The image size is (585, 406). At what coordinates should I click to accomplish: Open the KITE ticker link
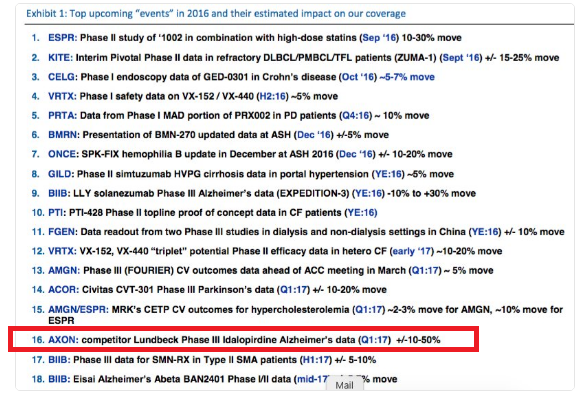60,58
